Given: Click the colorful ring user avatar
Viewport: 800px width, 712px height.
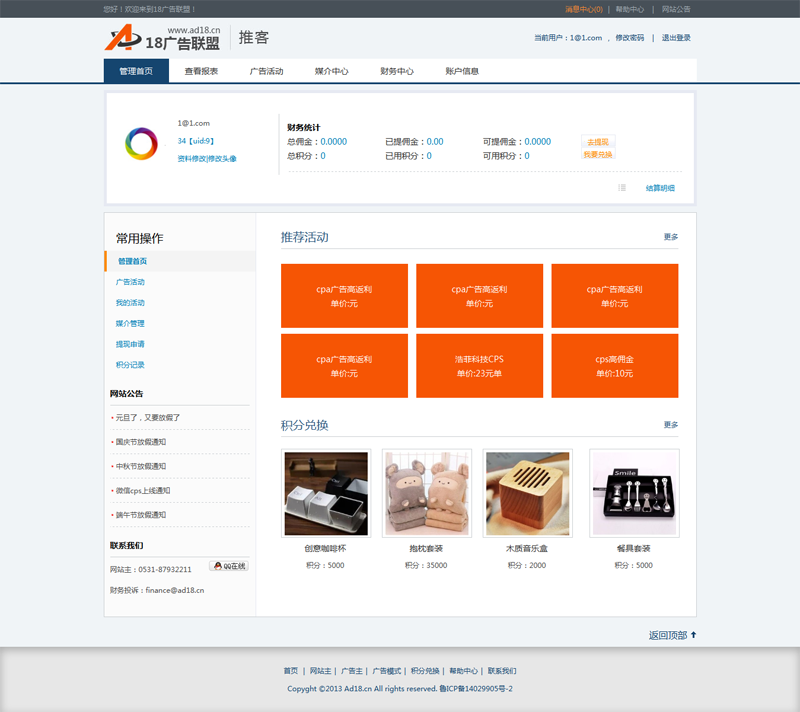Looking at the screenshot, I should [x=141, y=143].
